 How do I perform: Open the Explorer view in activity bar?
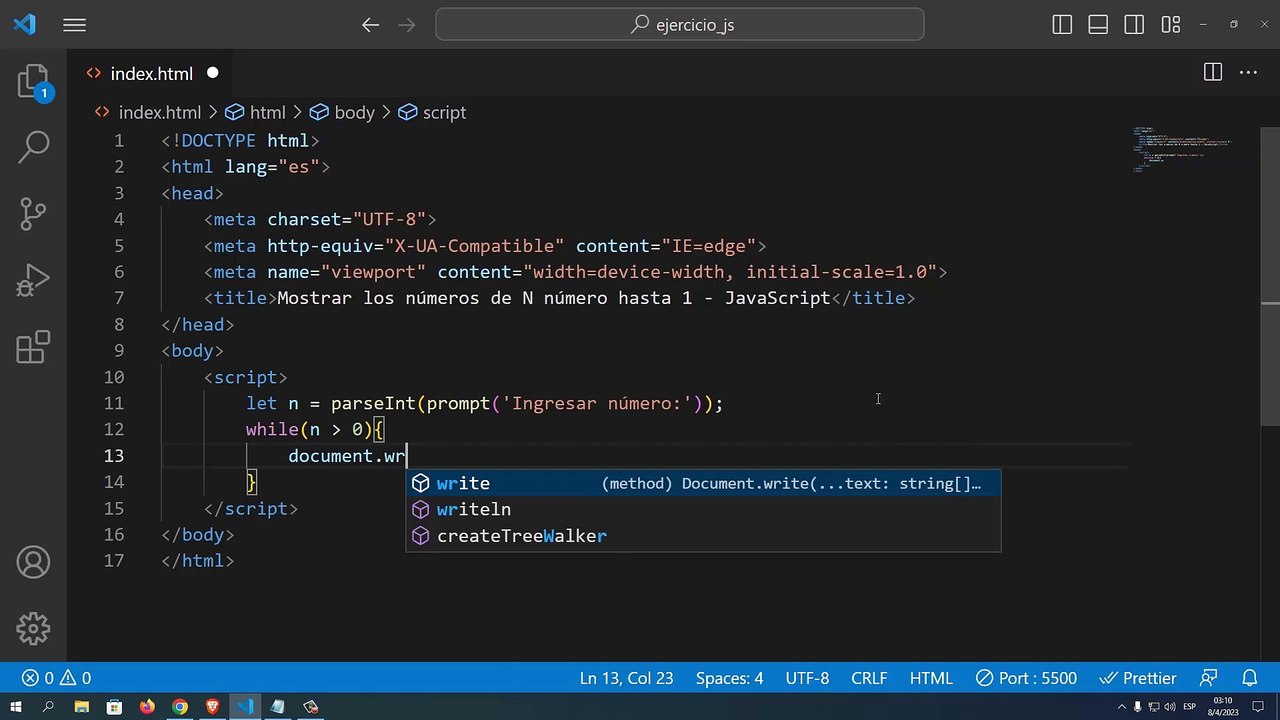click(x=33, y=82)
